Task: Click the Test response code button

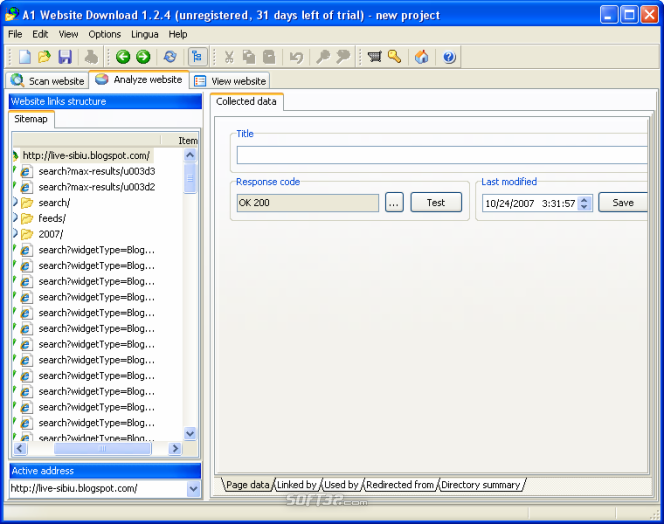Action: 436,202
